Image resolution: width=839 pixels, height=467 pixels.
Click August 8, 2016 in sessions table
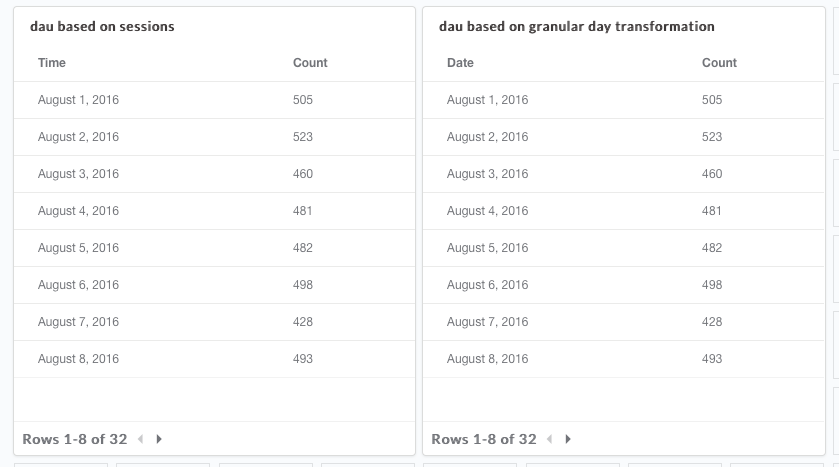coord(78,359)
